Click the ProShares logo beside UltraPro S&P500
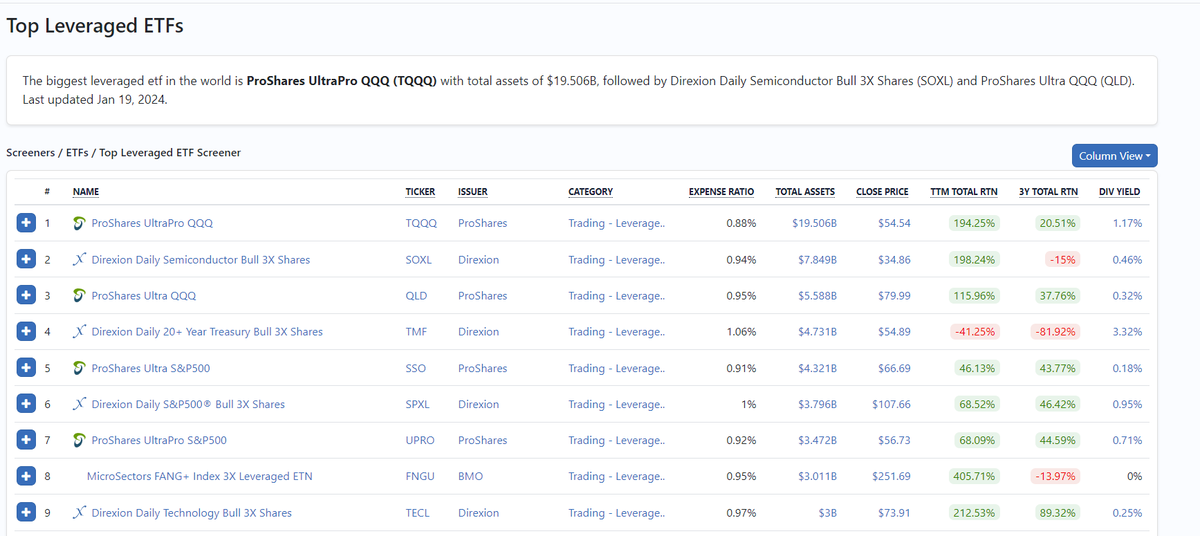 tap(79, 440)
